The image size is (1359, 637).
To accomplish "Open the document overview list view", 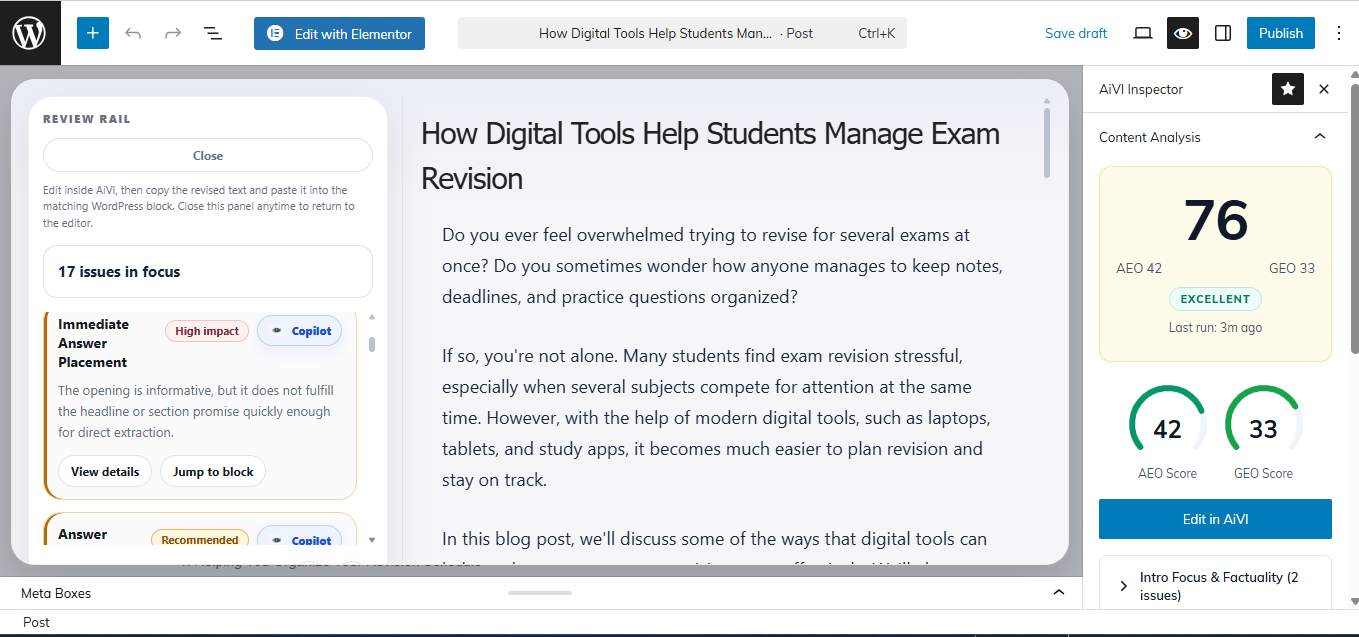I will click(x=213, y=33).
